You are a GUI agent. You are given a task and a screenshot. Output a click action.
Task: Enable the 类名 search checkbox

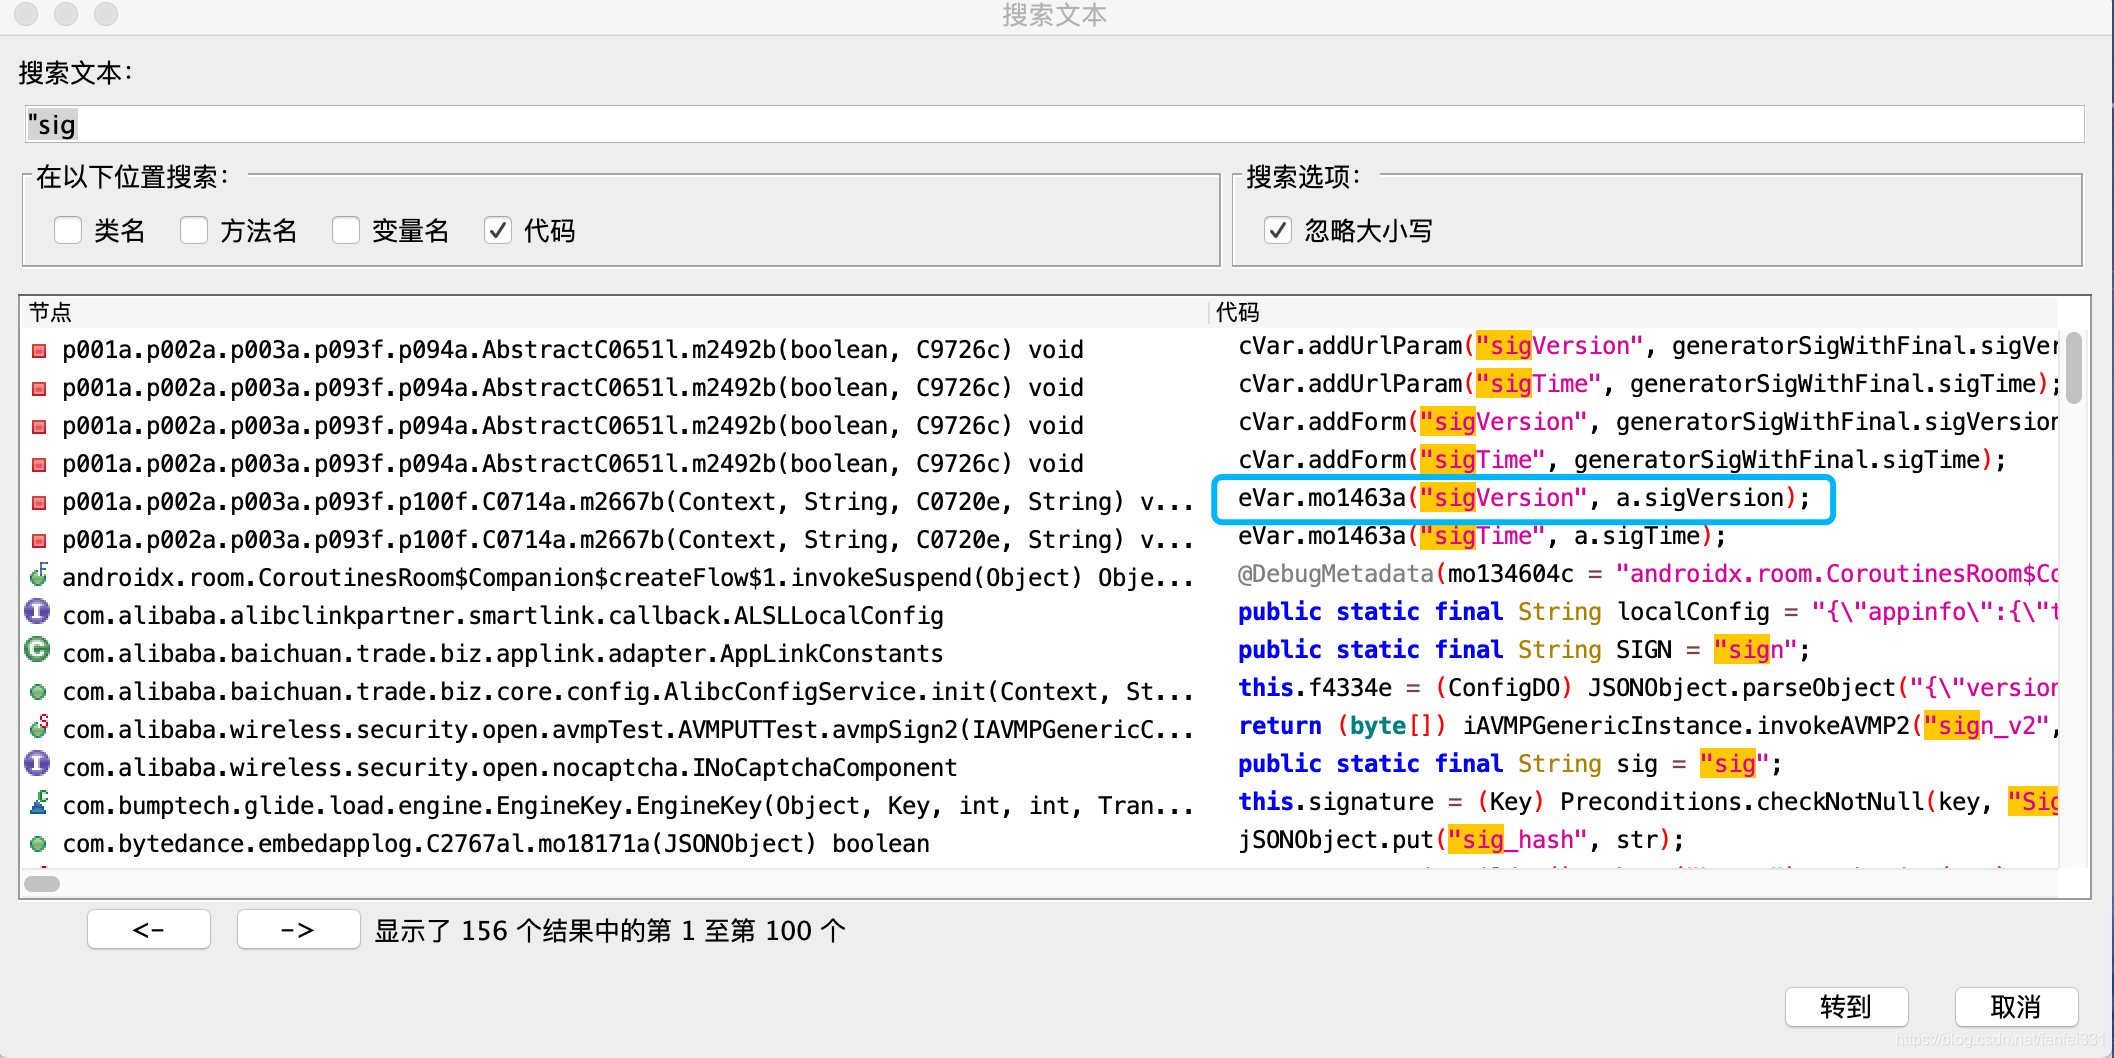pyautogui.click(x=68, y=231)
